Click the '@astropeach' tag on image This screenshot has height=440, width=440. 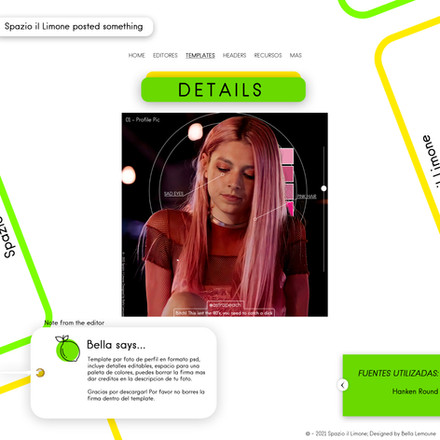[225, 305]
